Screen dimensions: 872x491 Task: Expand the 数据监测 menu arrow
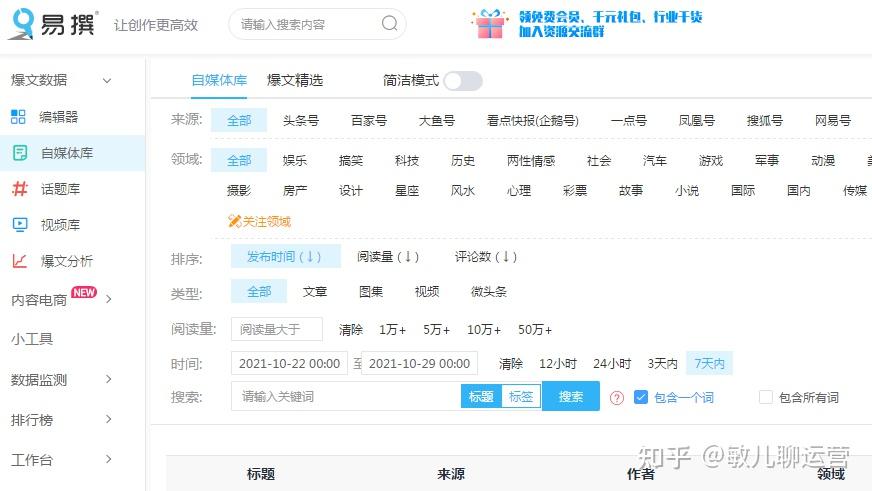tap(109, 379)
